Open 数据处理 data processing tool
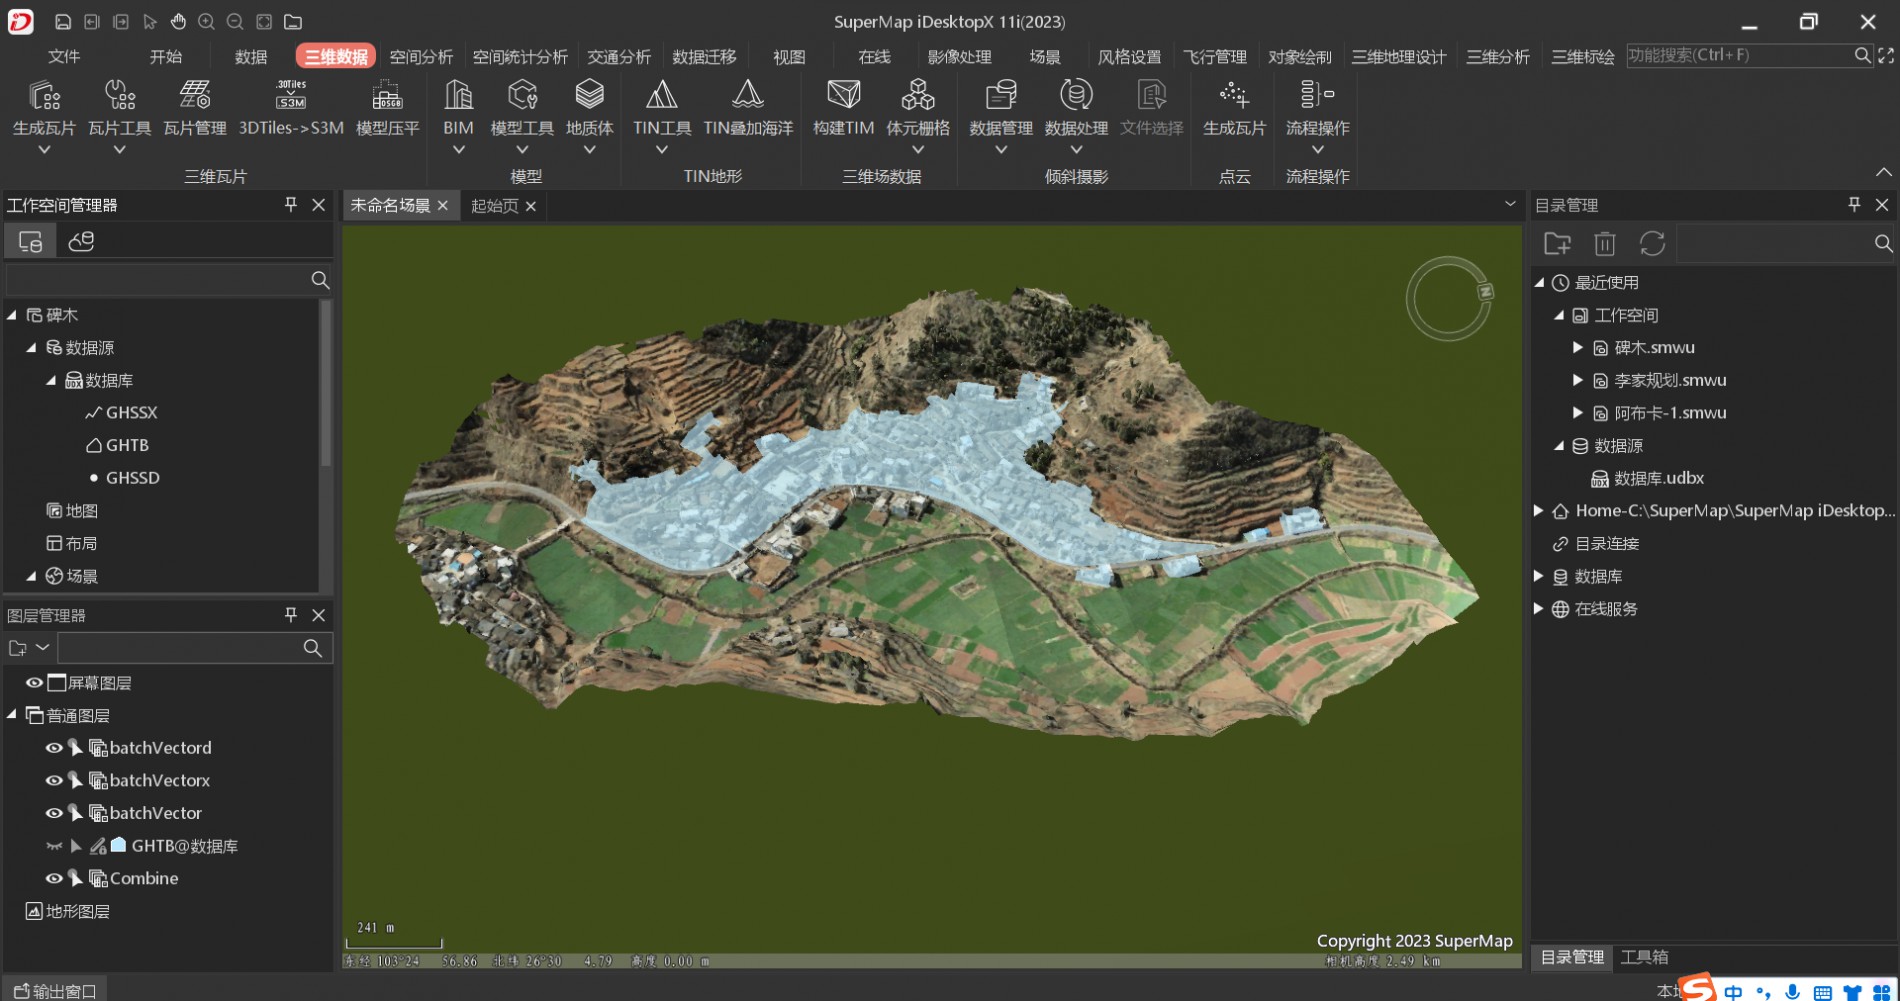This screenshot has height=1001, width=1900. [x=1076, y=115]
